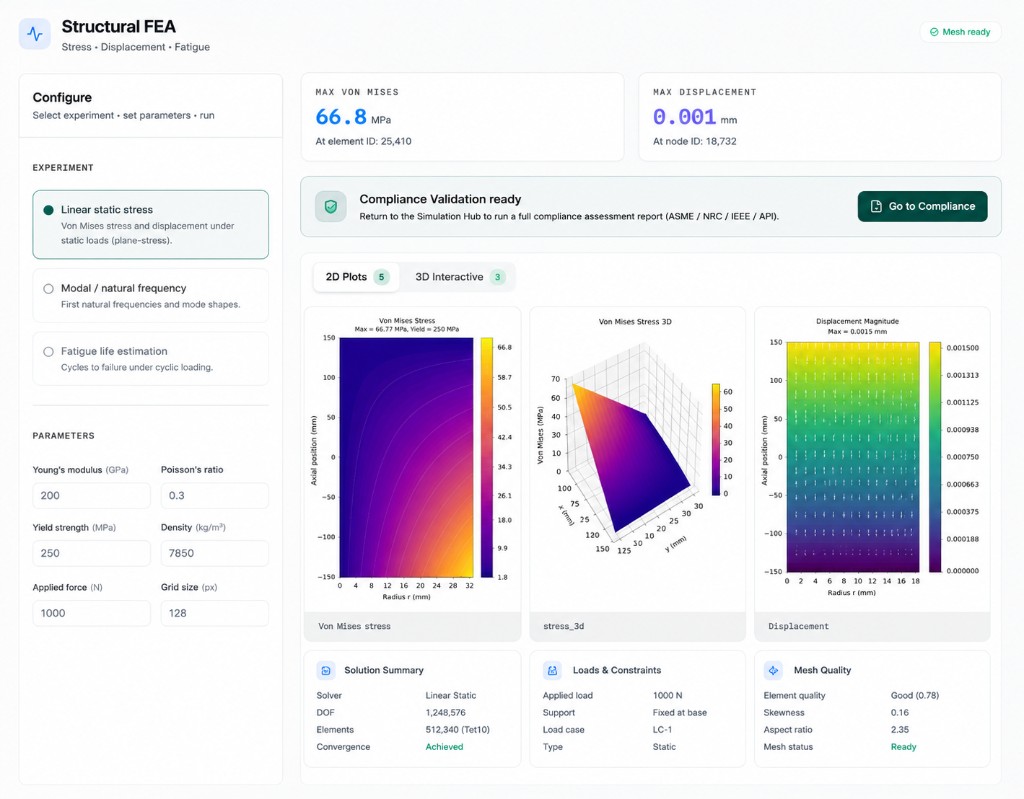Click the Von Mises stress colorbar
Image resolution: width=1024 pixels, height=799 pixels.
click(x=487, y=457)
